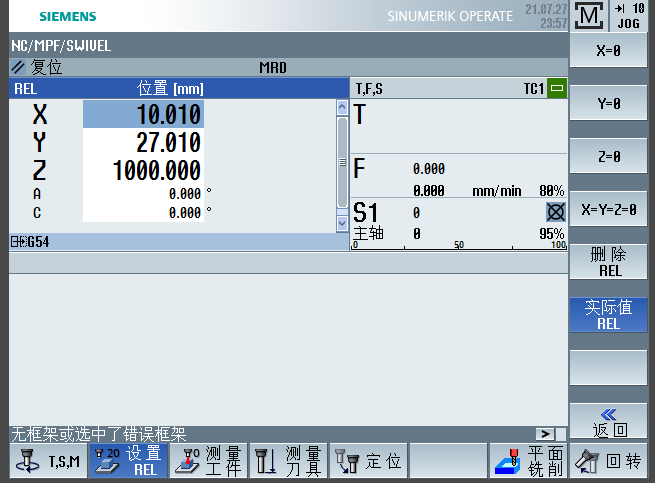Click the 删除 REL softkey
655x483 pixels.
608,262
